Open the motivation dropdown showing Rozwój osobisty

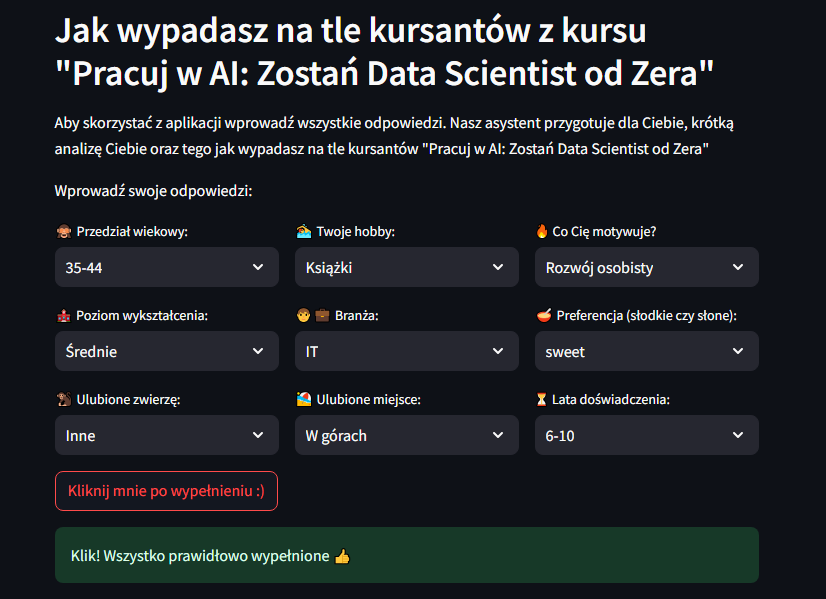(x=646, y=266)
